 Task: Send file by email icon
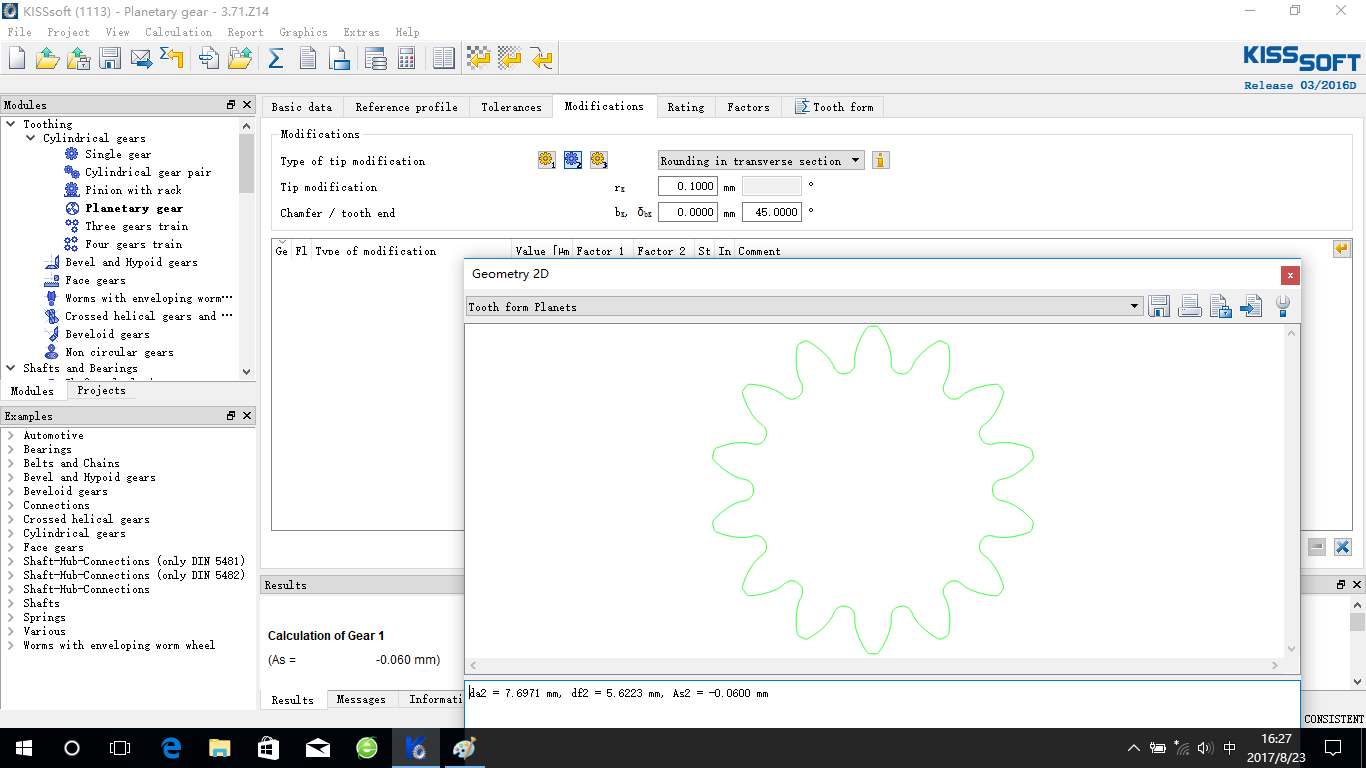(x=141, y=58)
